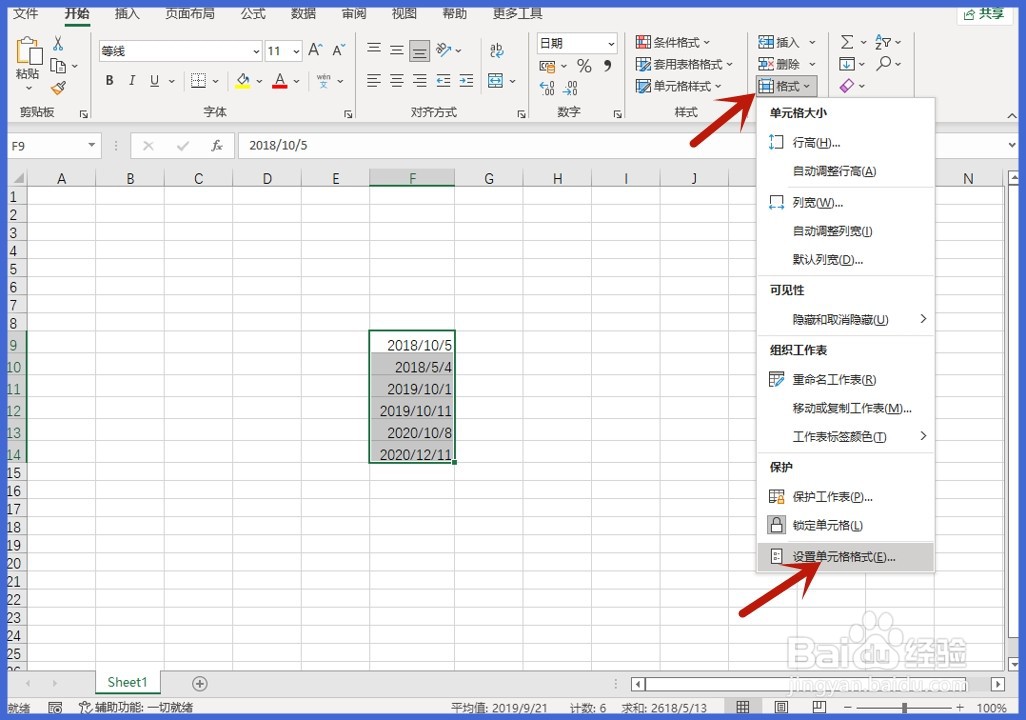
Task: Increase indent
Action: 466,81
